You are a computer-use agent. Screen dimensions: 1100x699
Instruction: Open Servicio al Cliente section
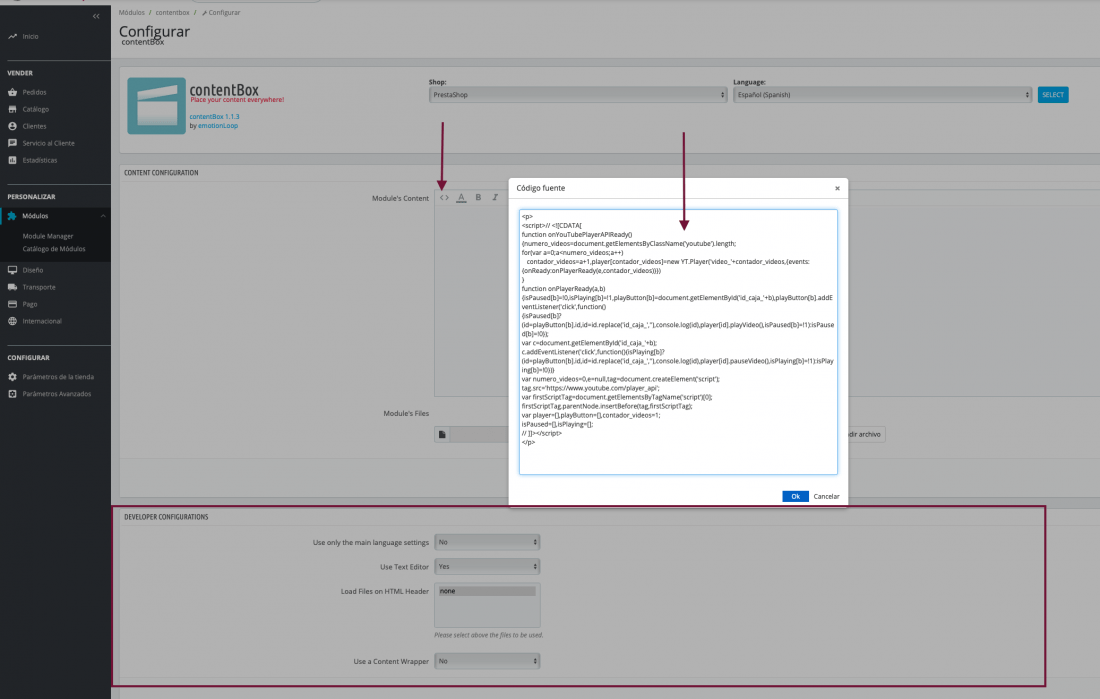[48, 143]
